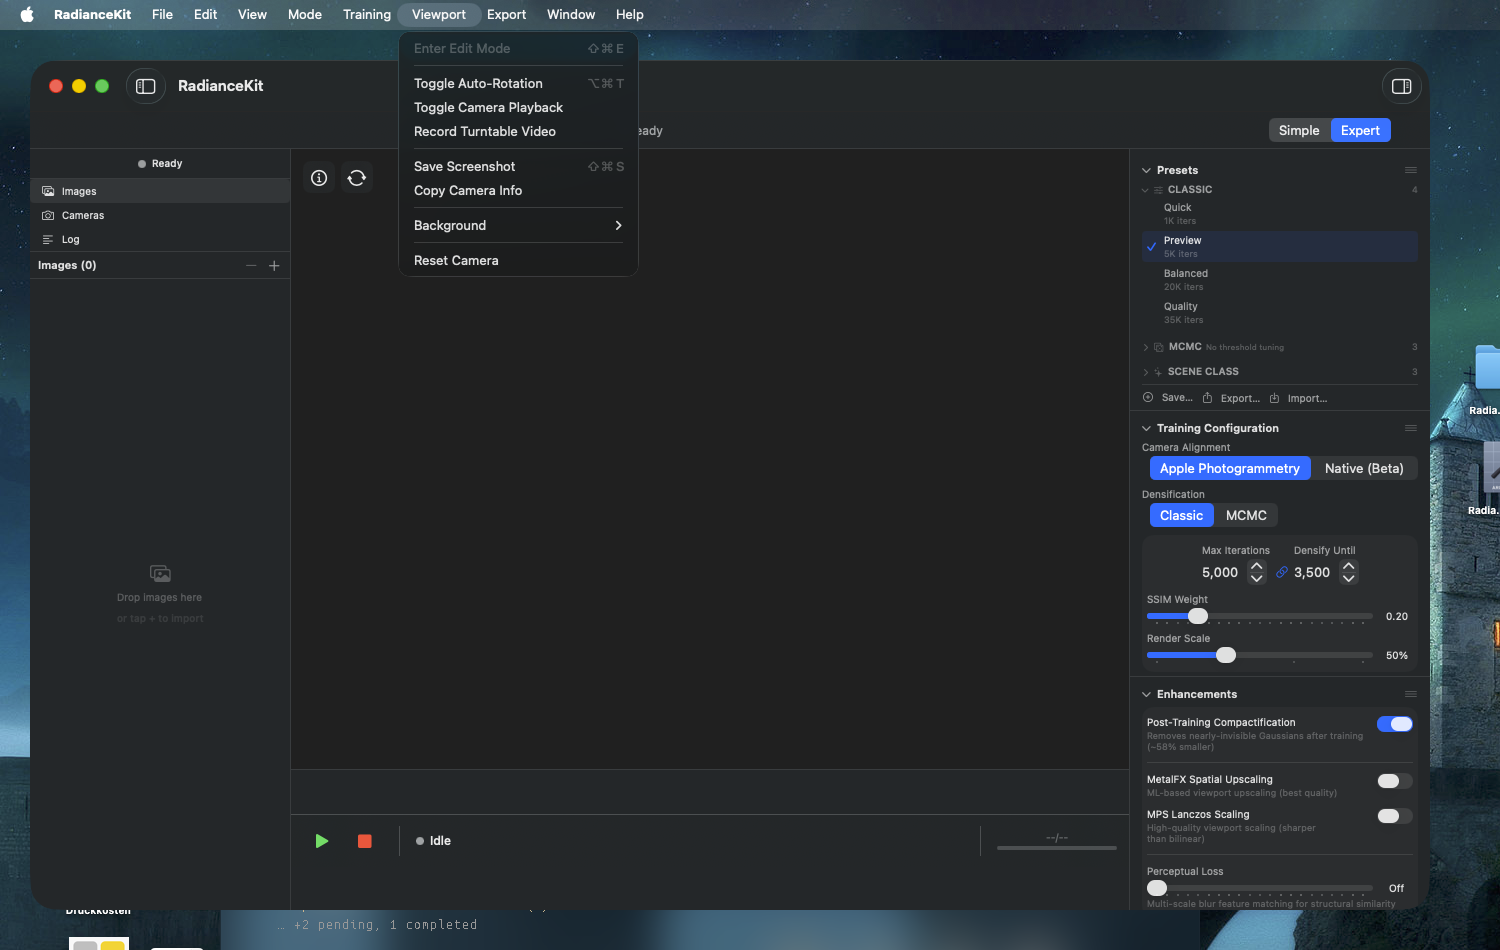Open the Help menu
The height and width of the screenshot is (950, 1500).
[630, 14]
